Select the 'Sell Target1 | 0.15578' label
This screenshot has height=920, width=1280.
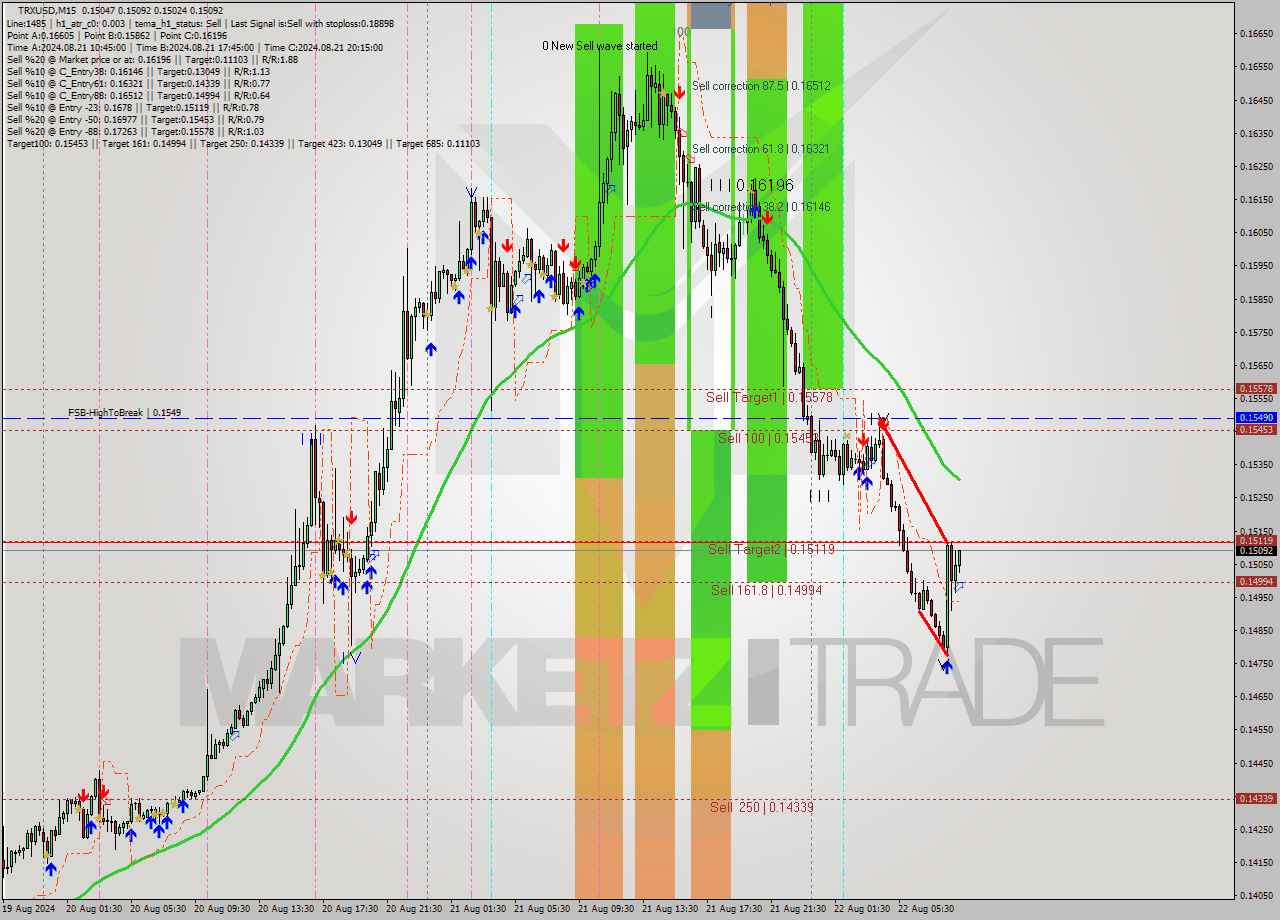(769, 397)
